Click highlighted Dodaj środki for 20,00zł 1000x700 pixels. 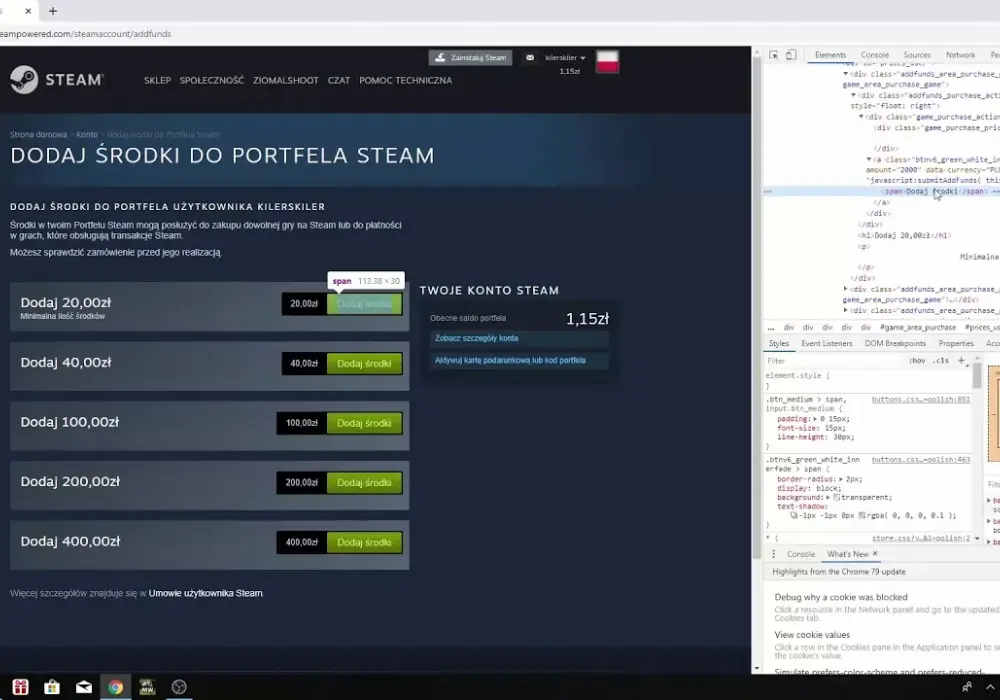(364, 303)
